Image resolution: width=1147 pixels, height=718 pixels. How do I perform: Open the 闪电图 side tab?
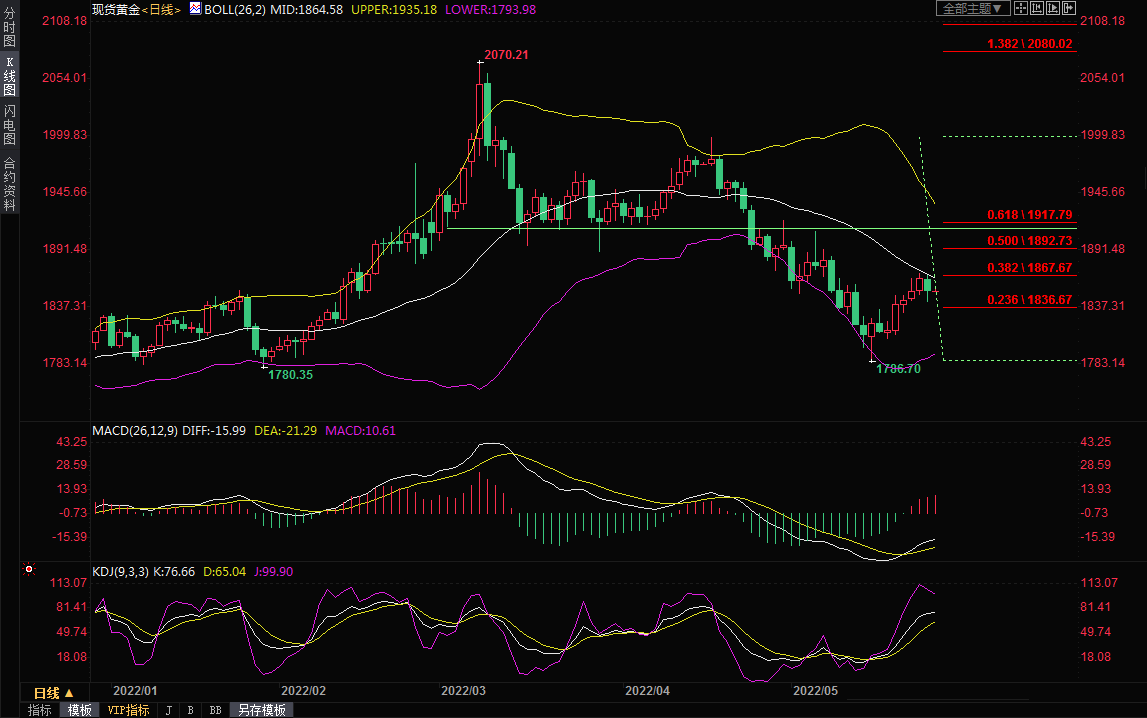[x=9, y=125]
